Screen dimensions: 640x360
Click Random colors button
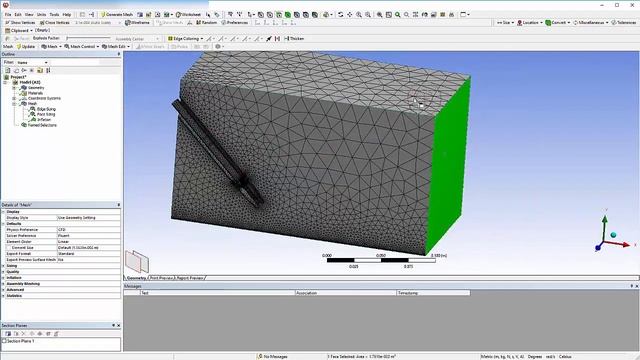(x=207, y=22)
